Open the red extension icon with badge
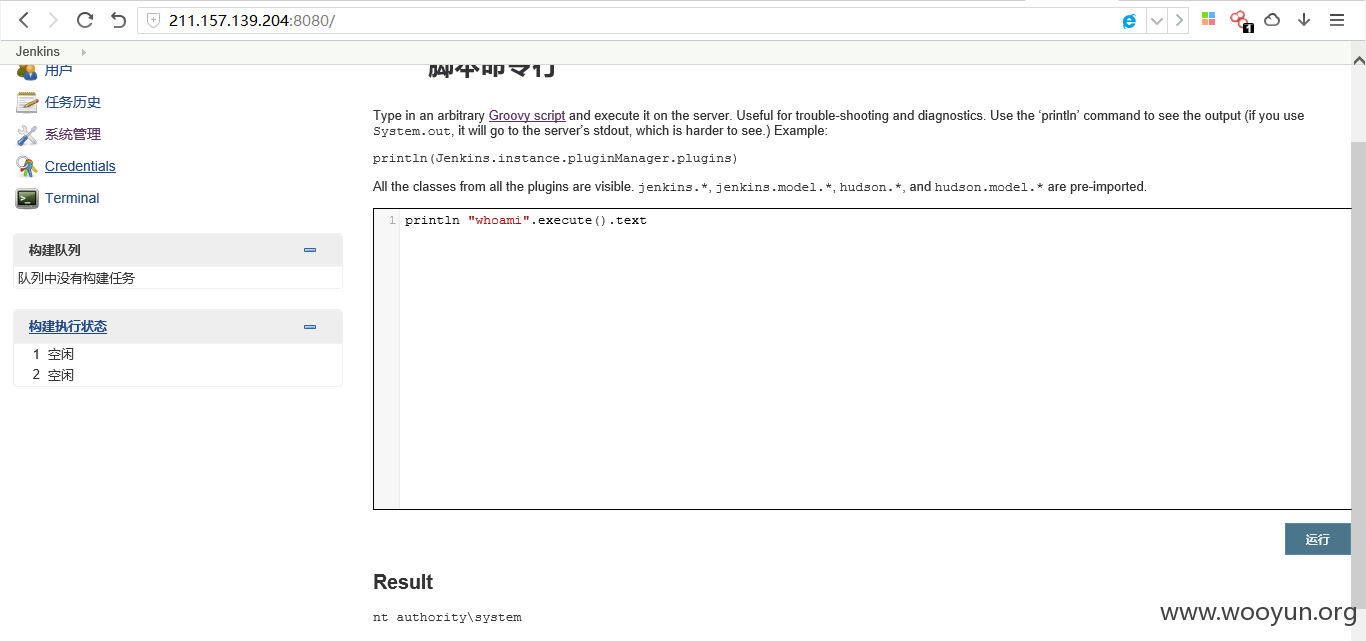The width and height of the screenshot is (1366, 641). click(x=1240, y=20)
